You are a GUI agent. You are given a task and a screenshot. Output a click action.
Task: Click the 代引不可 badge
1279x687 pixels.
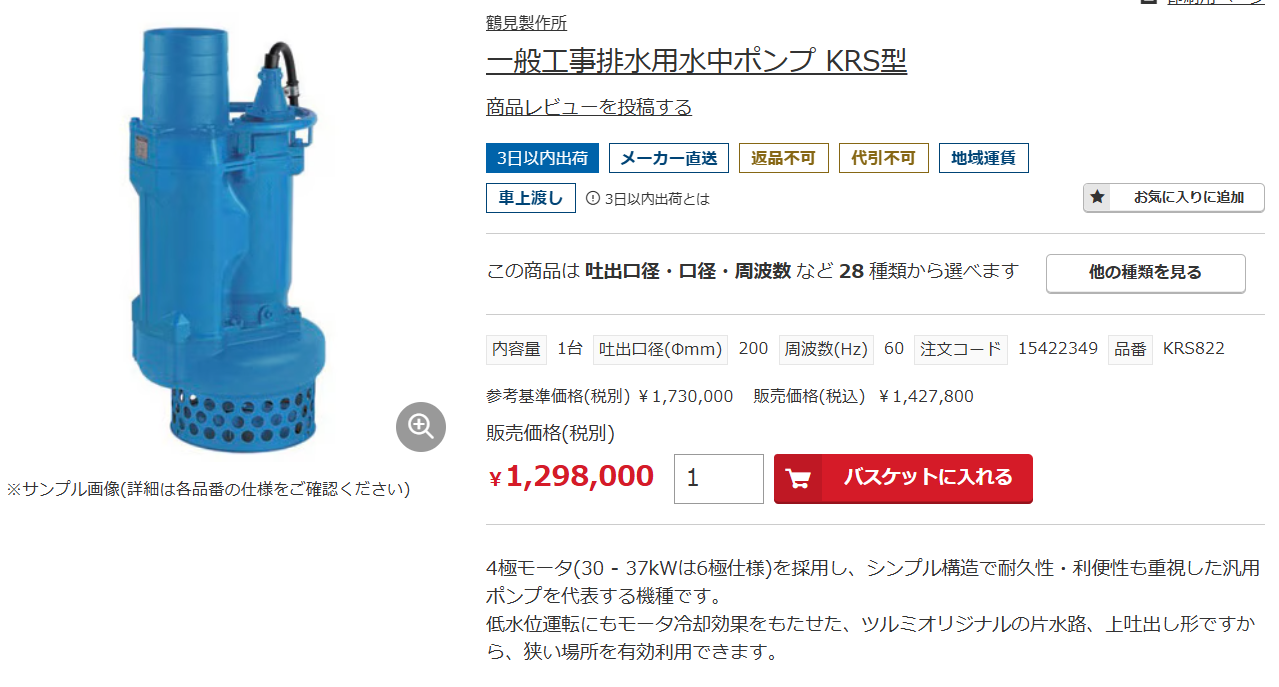point(884,158)
